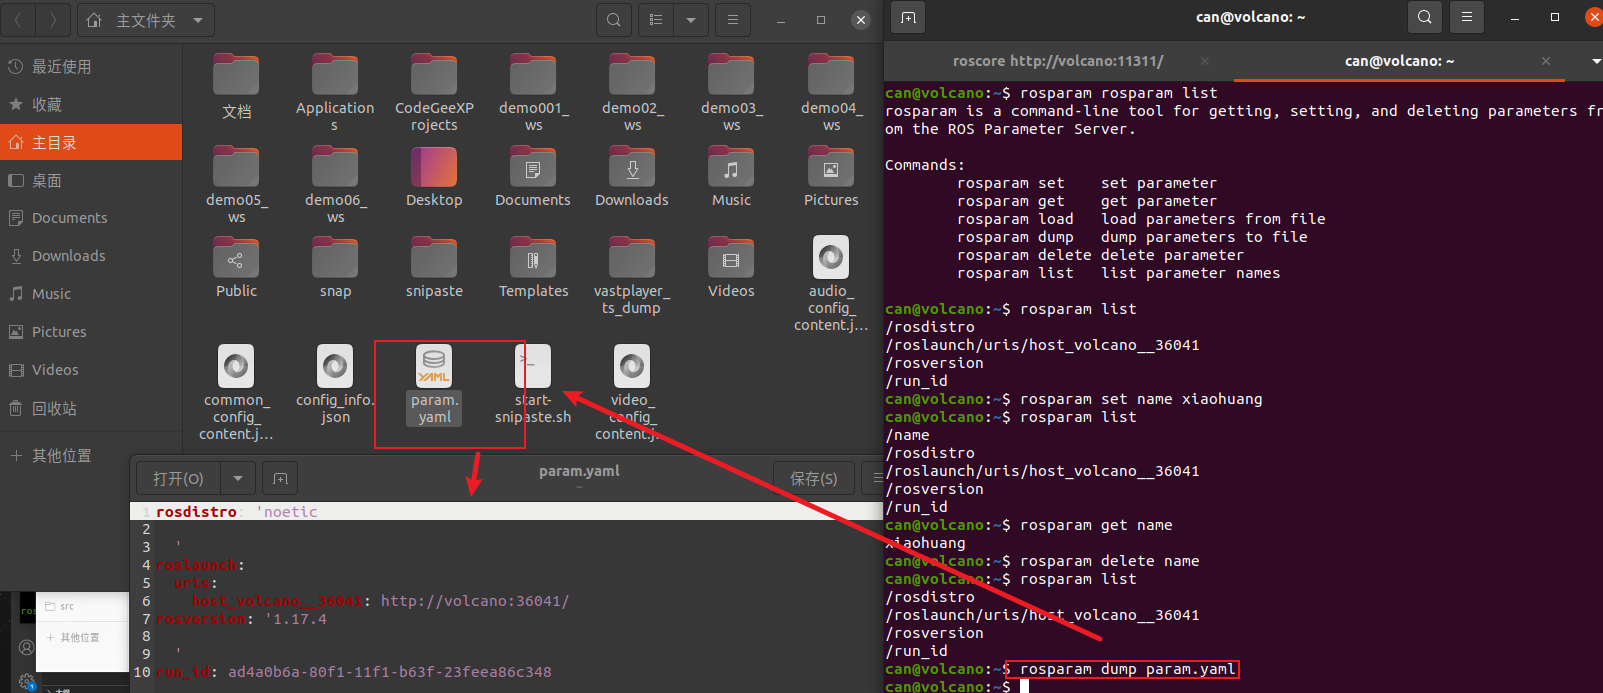Close the can@volcano terminal tab
The image size is (1603, 693).
point(1546,61)
